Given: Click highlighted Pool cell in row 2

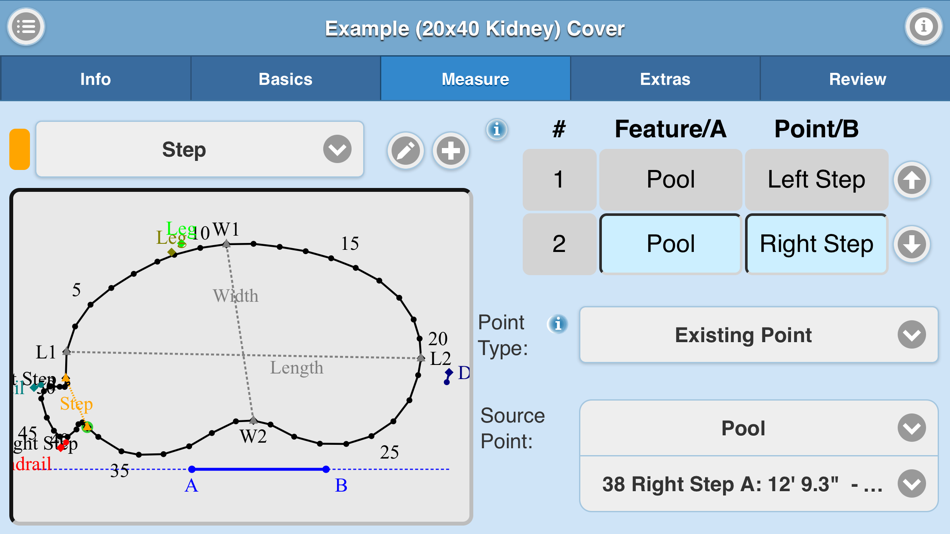Looking at the screenshot, I should click(x=670, y=244).
